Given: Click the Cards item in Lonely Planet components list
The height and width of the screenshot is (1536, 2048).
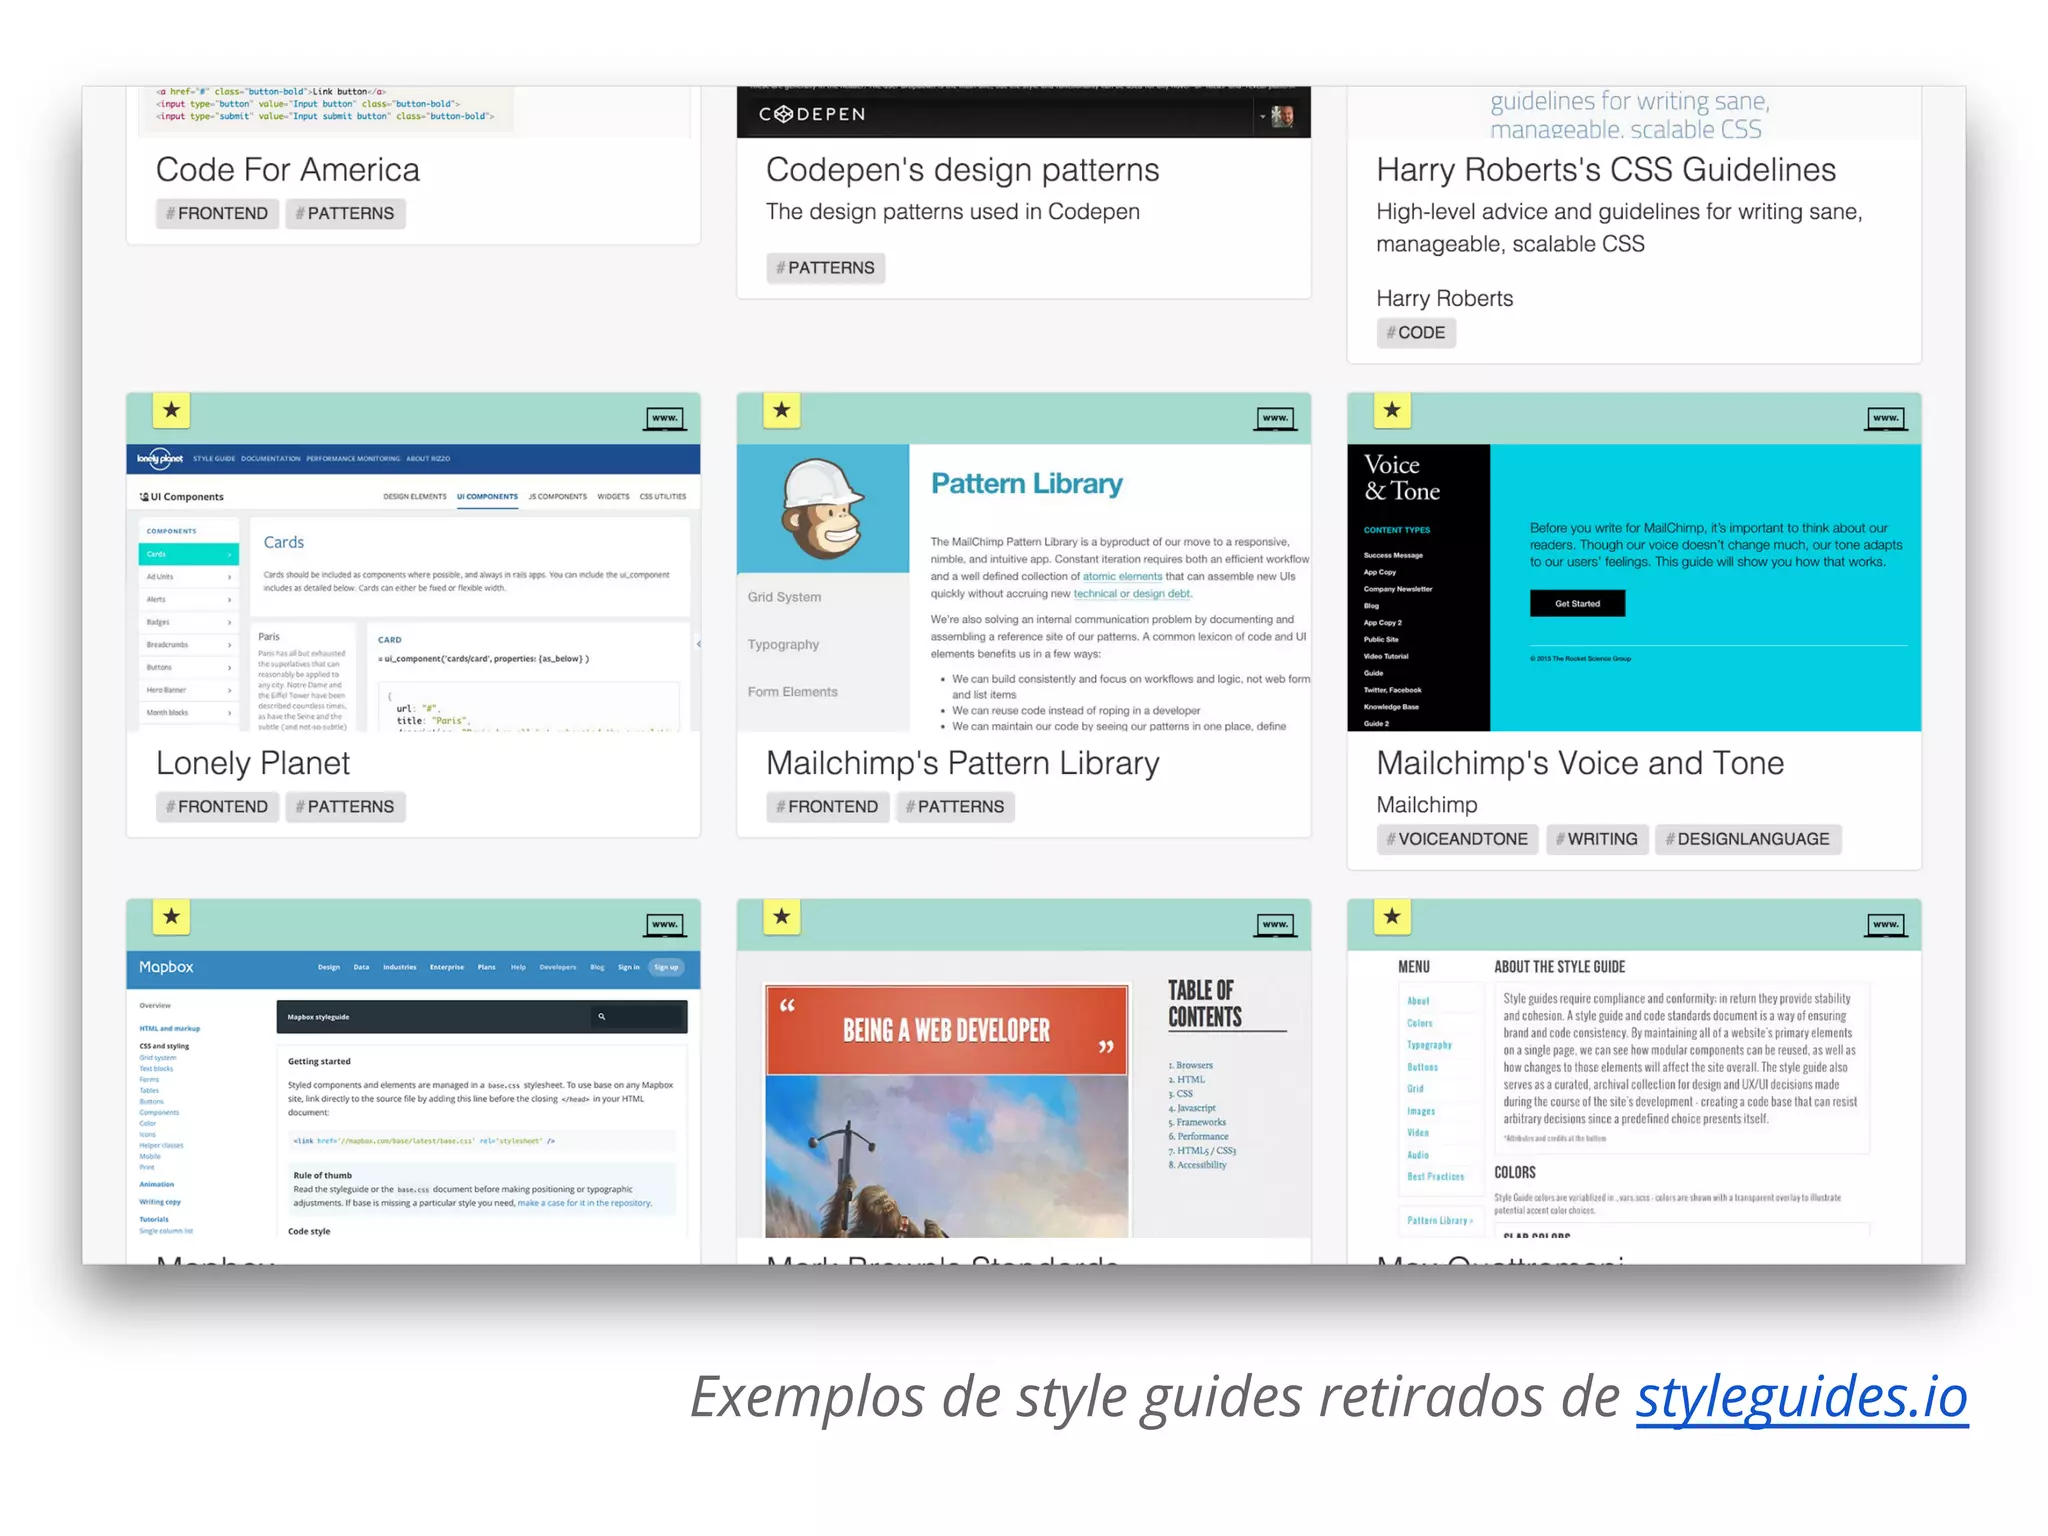Looking at the screenshot, I should [188, 554].
